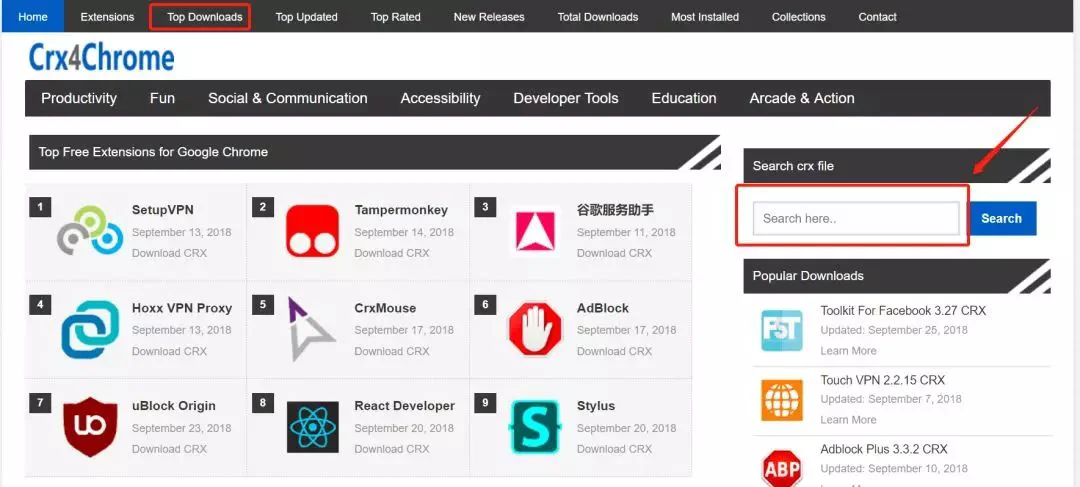The width and height of the screenshot is (1080, 487).
Task: Open the Total Downloads page
Action: click(x=598, y=17)
